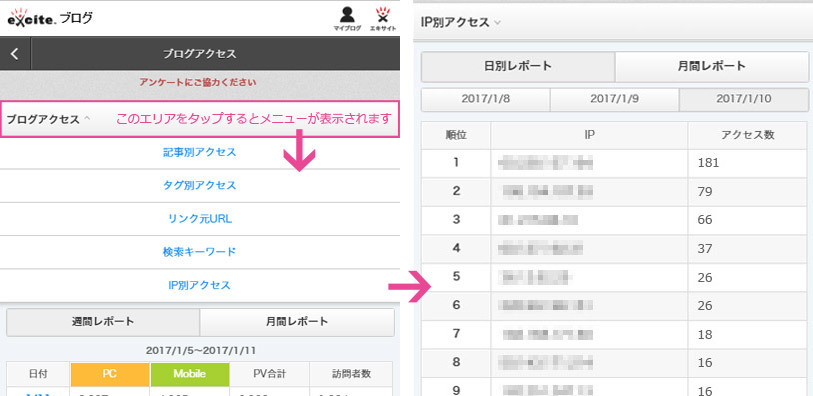Viewport: 813px width, 396px height.
Task: Select date 2017/1/10
Action: point(744,99)
